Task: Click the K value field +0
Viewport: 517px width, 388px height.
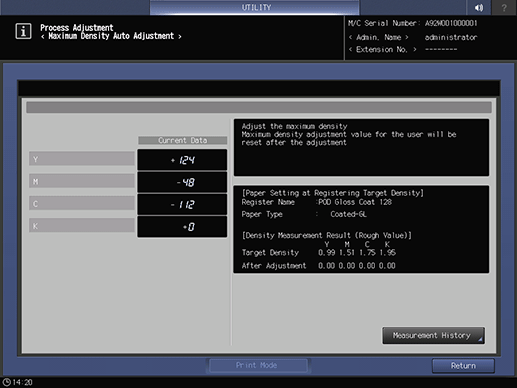Action: (182, 227)
